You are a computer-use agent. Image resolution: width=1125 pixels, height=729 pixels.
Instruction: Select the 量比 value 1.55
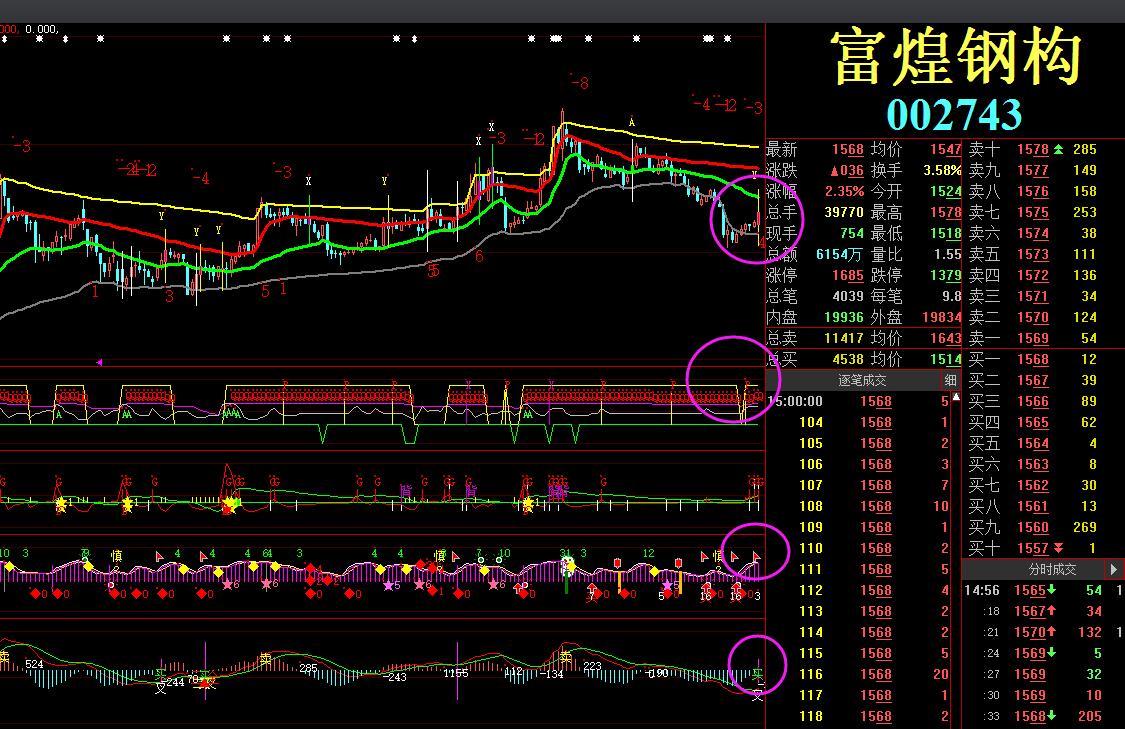click(948, 254)
